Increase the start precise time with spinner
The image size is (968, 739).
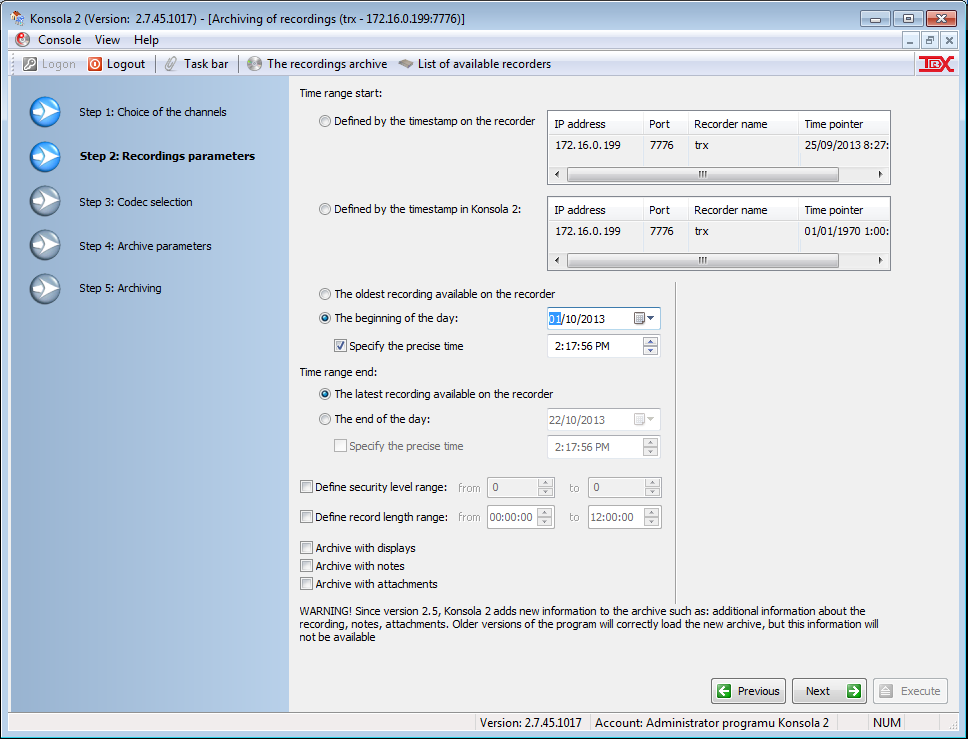click(x=650, y=341)
